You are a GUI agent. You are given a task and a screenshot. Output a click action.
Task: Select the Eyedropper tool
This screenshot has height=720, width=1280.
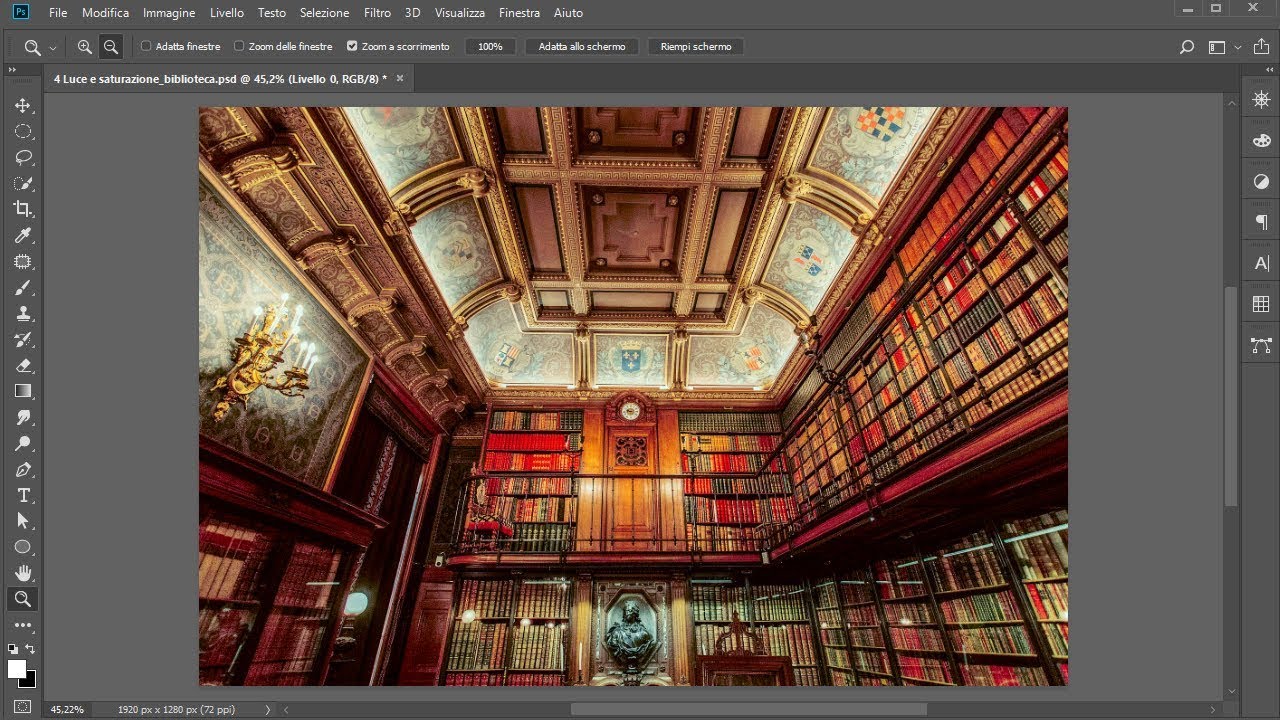coord(22,235)
